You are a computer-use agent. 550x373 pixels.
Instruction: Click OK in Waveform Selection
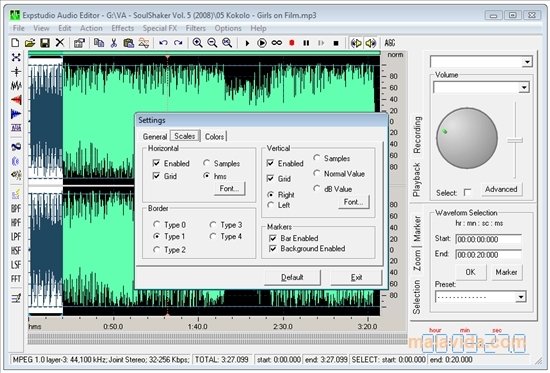pyautogui.click(x=471, y=272)
